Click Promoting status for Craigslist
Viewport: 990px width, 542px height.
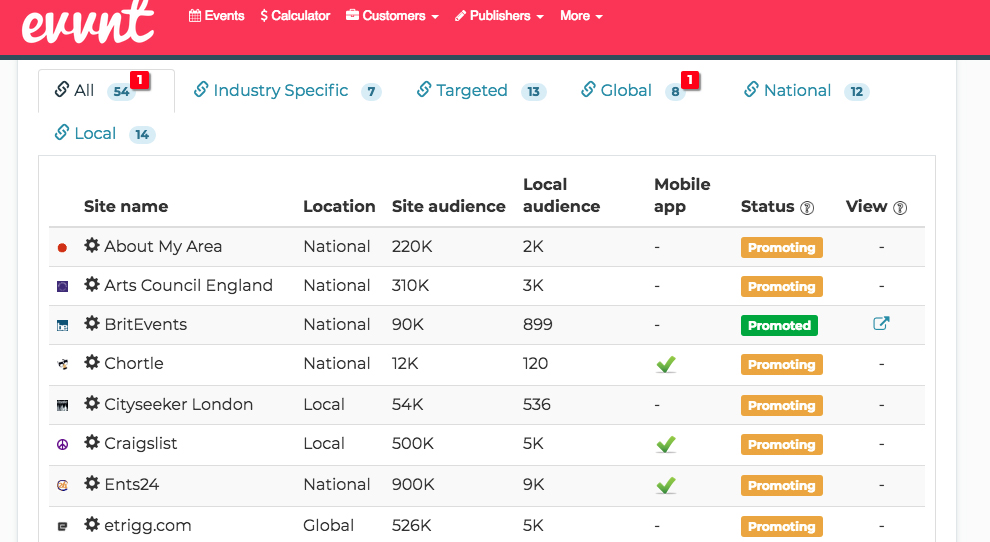click(x=782, y=445)
